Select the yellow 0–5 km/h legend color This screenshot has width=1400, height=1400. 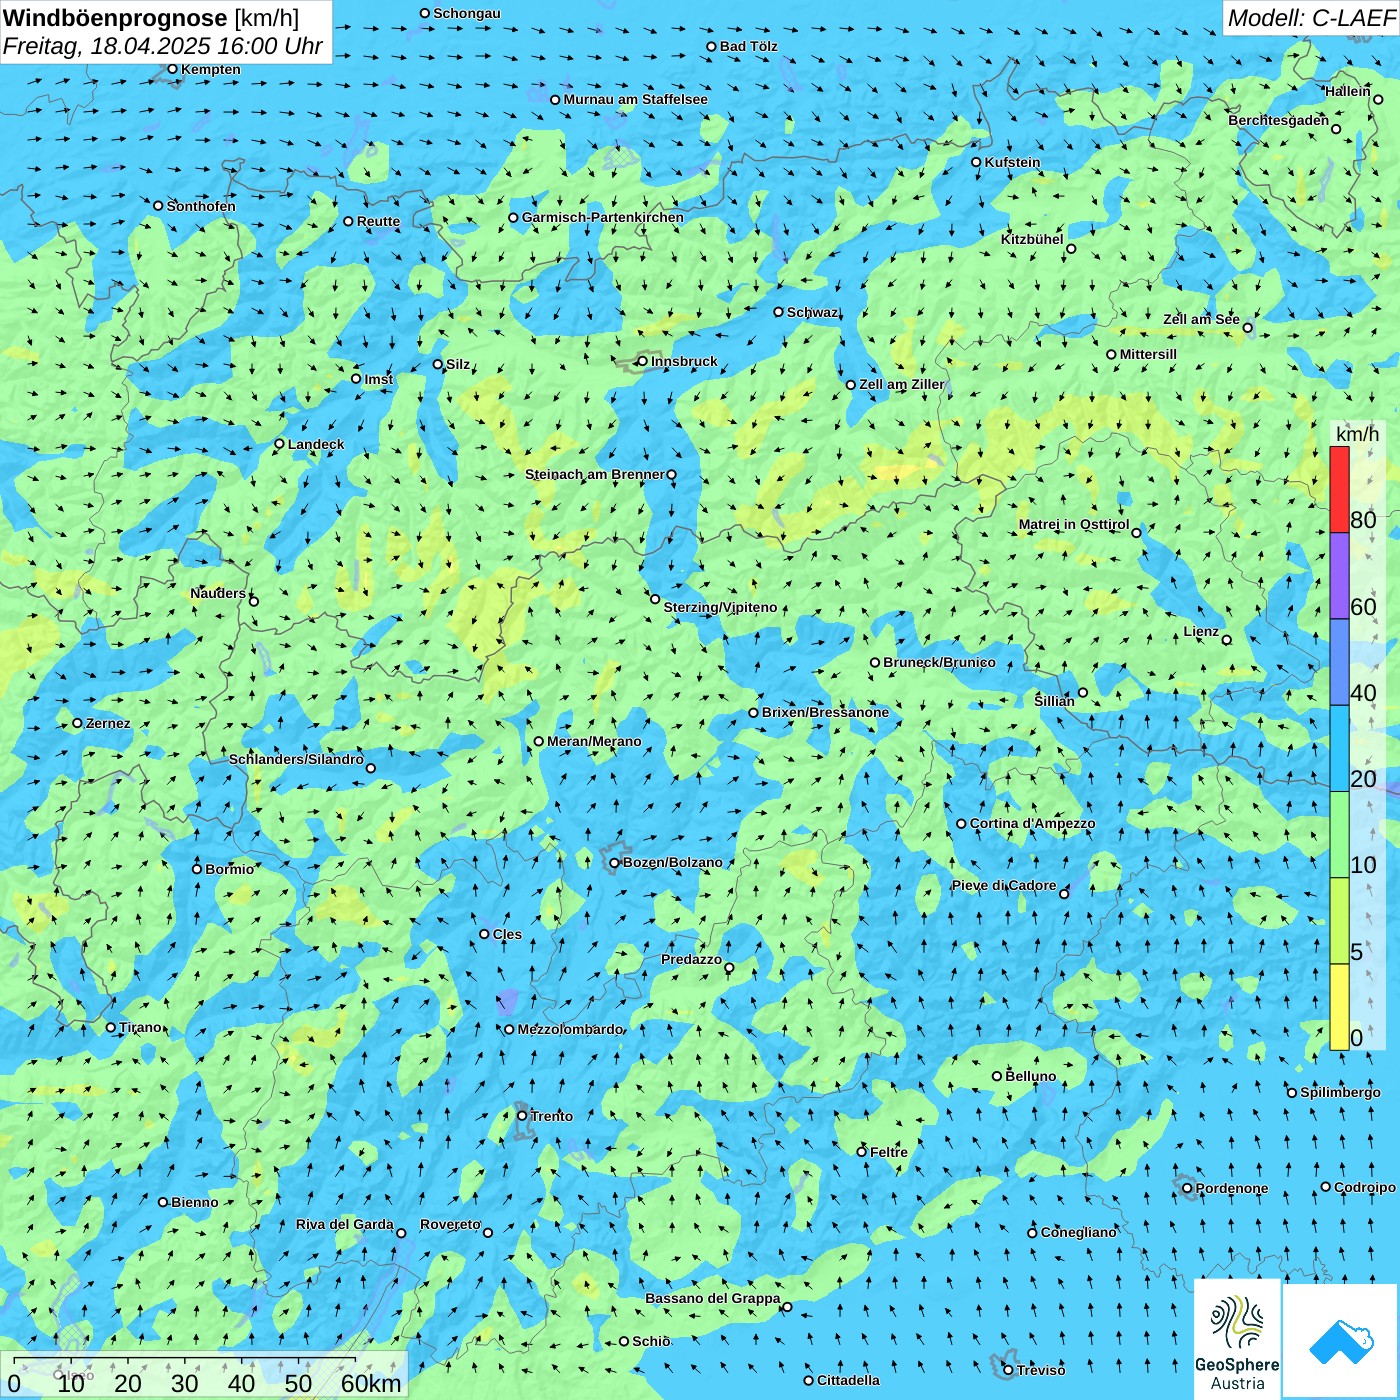1339,1007
